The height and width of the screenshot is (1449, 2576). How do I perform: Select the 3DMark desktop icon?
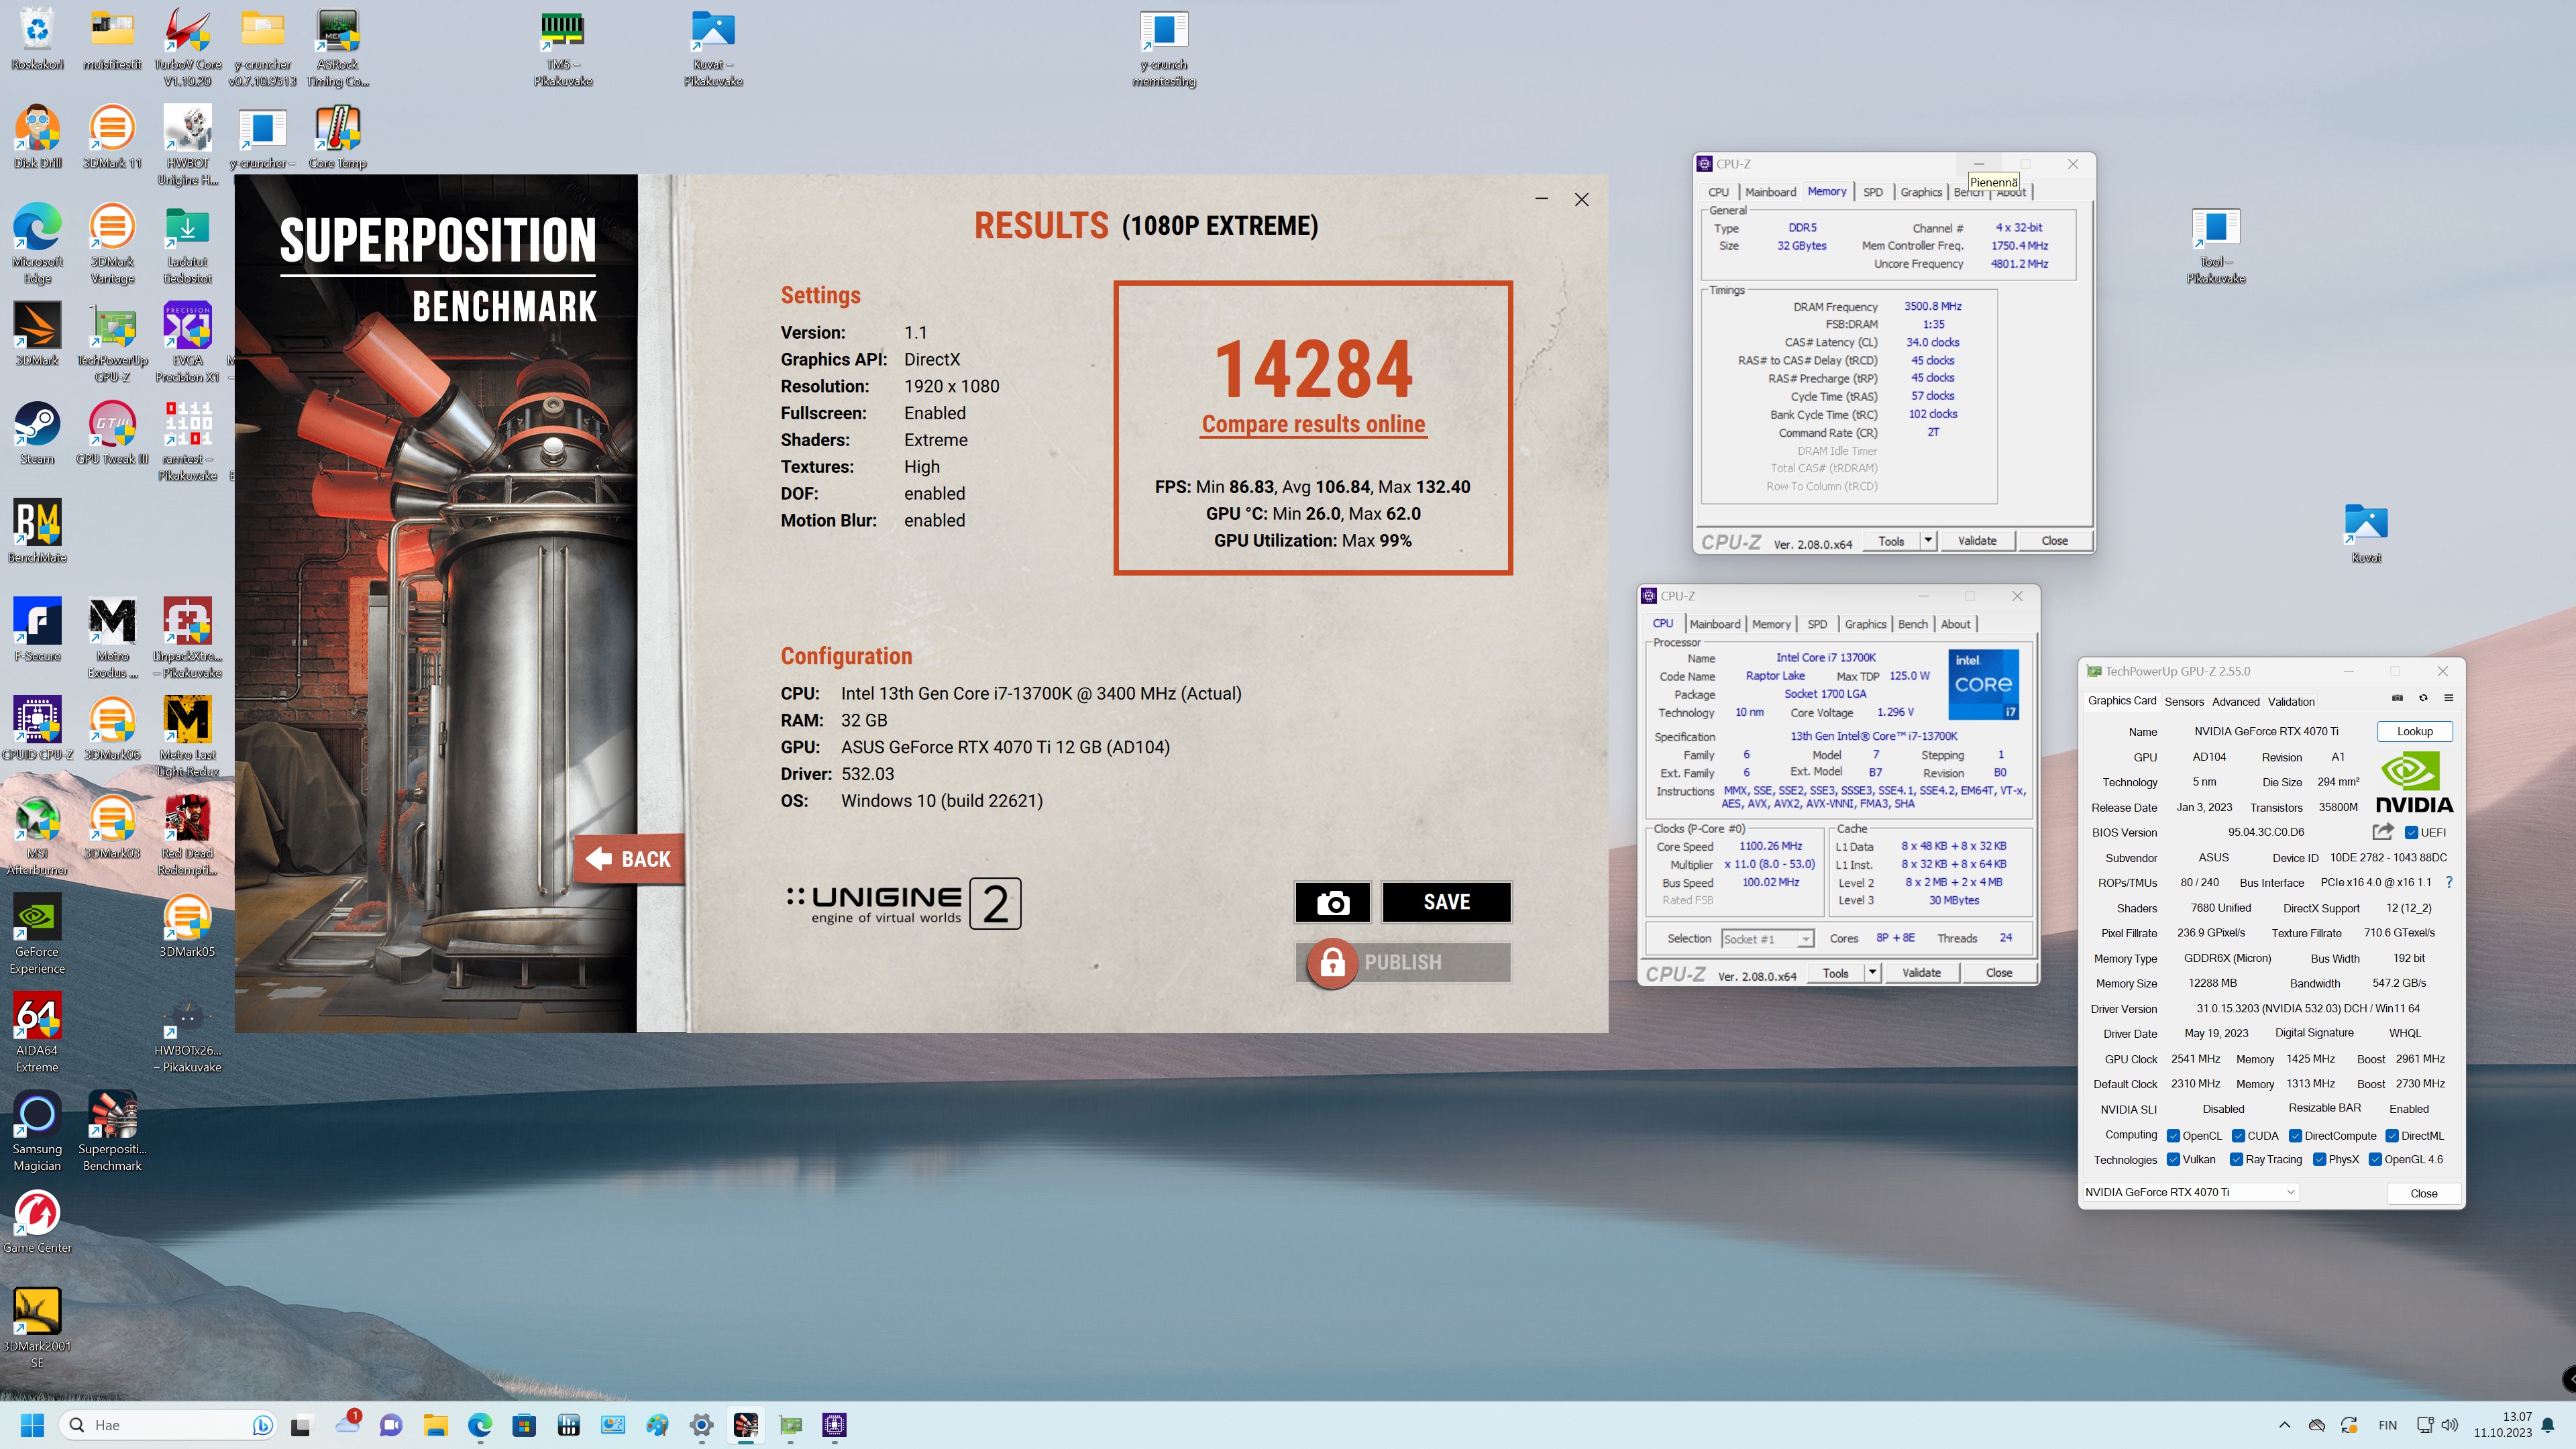(37, 334)
